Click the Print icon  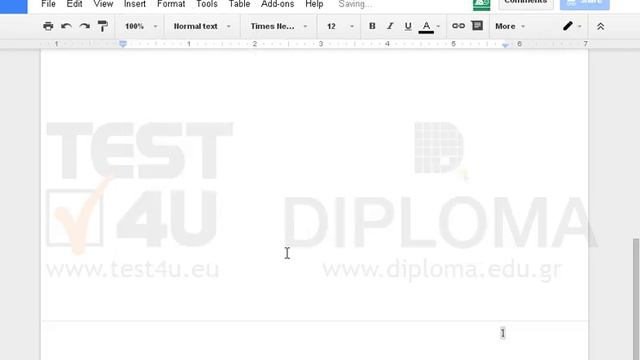(48, 26)
